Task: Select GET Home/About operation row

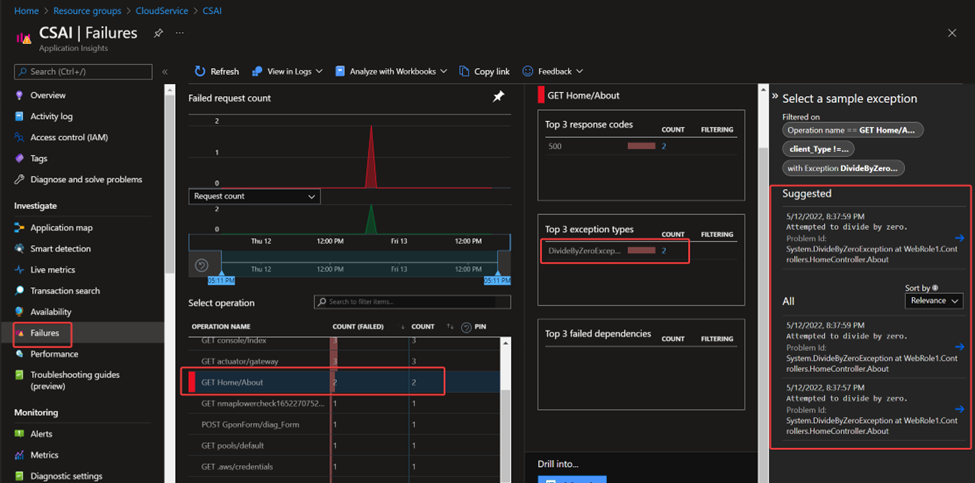Action: coord(344,382)
